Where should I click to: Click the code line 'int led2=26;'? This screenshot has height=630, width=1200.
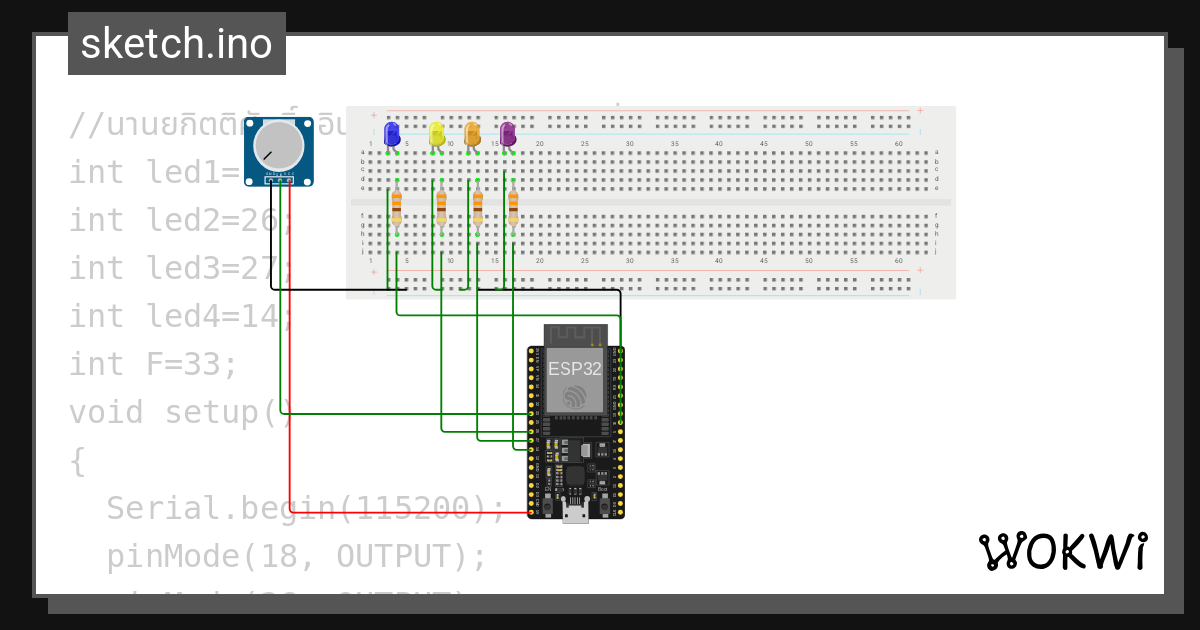182,220
